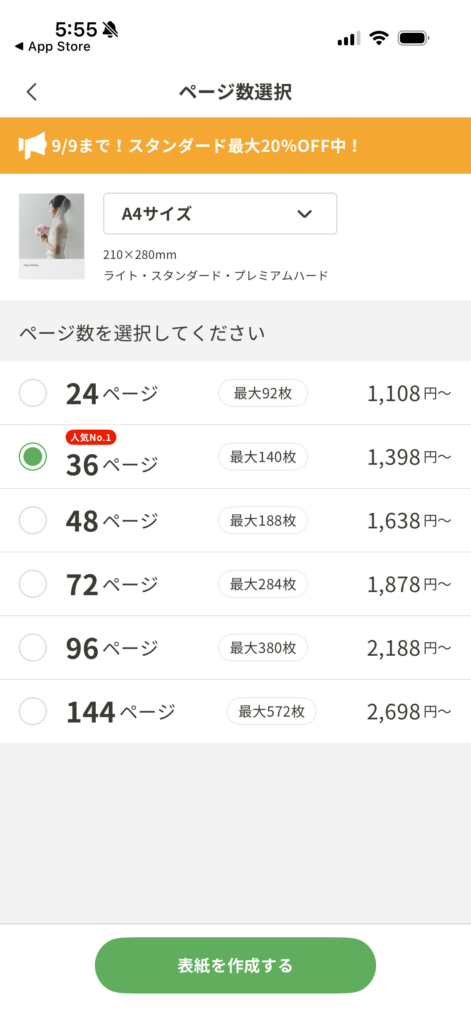The image size is (471, 1024).
Task: Open the A4サイズ dropdown
Action: click(220, 214)
